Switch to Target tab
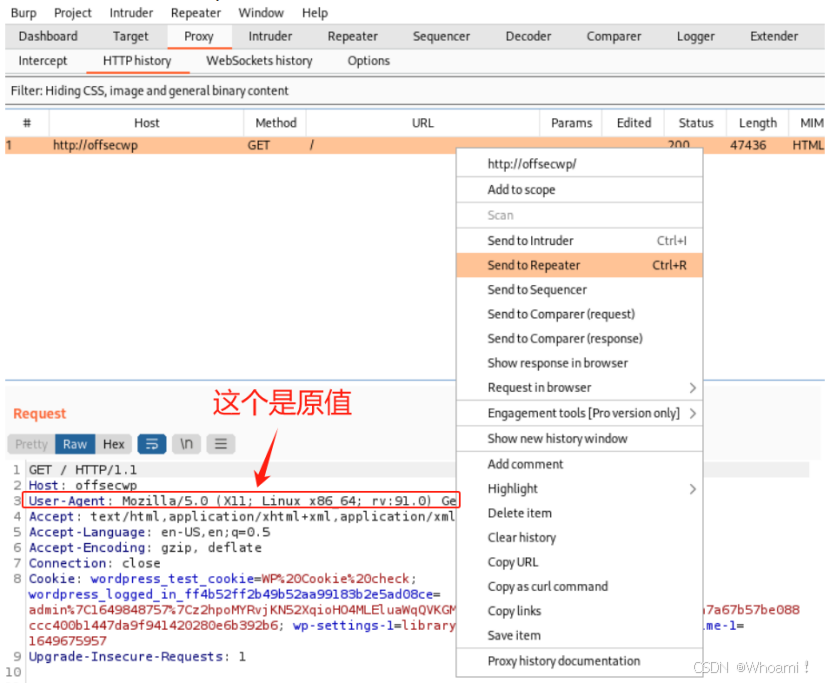This screenshot has width=830, height=683. 130,36
